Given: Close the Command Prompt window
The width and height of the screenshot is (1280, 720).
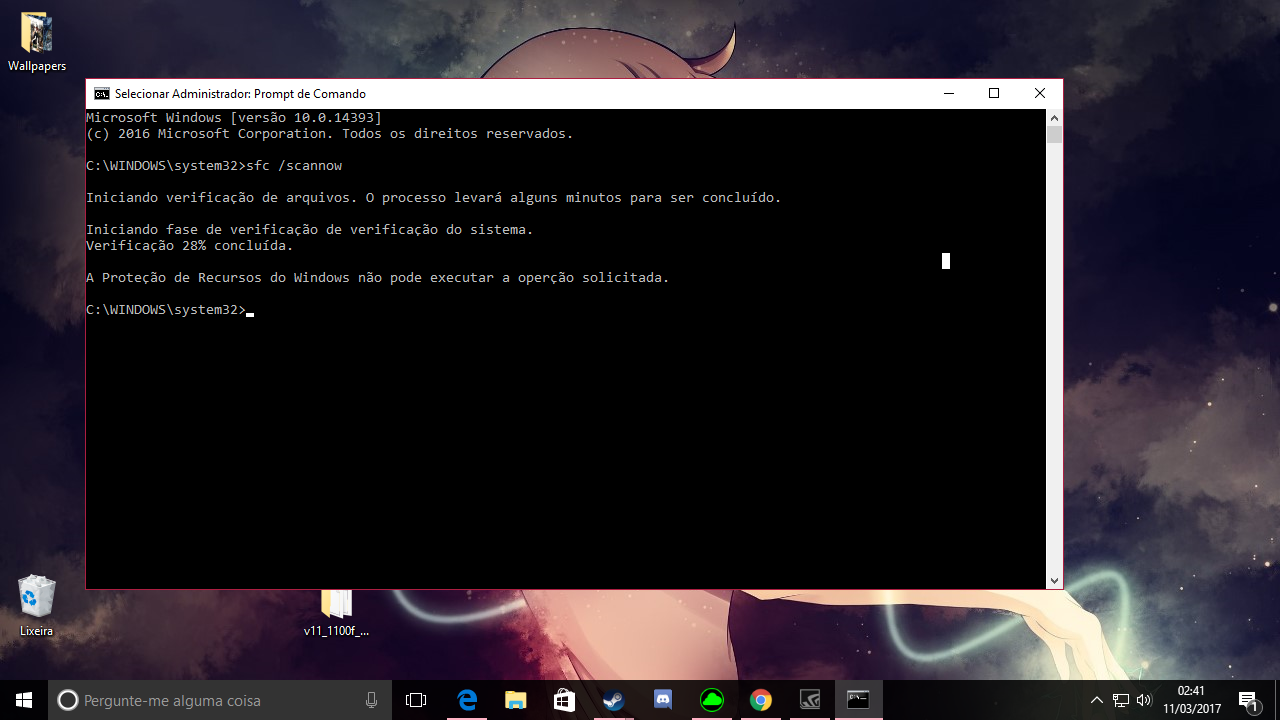Looking at the screenshot, I should pos(1040,94).
